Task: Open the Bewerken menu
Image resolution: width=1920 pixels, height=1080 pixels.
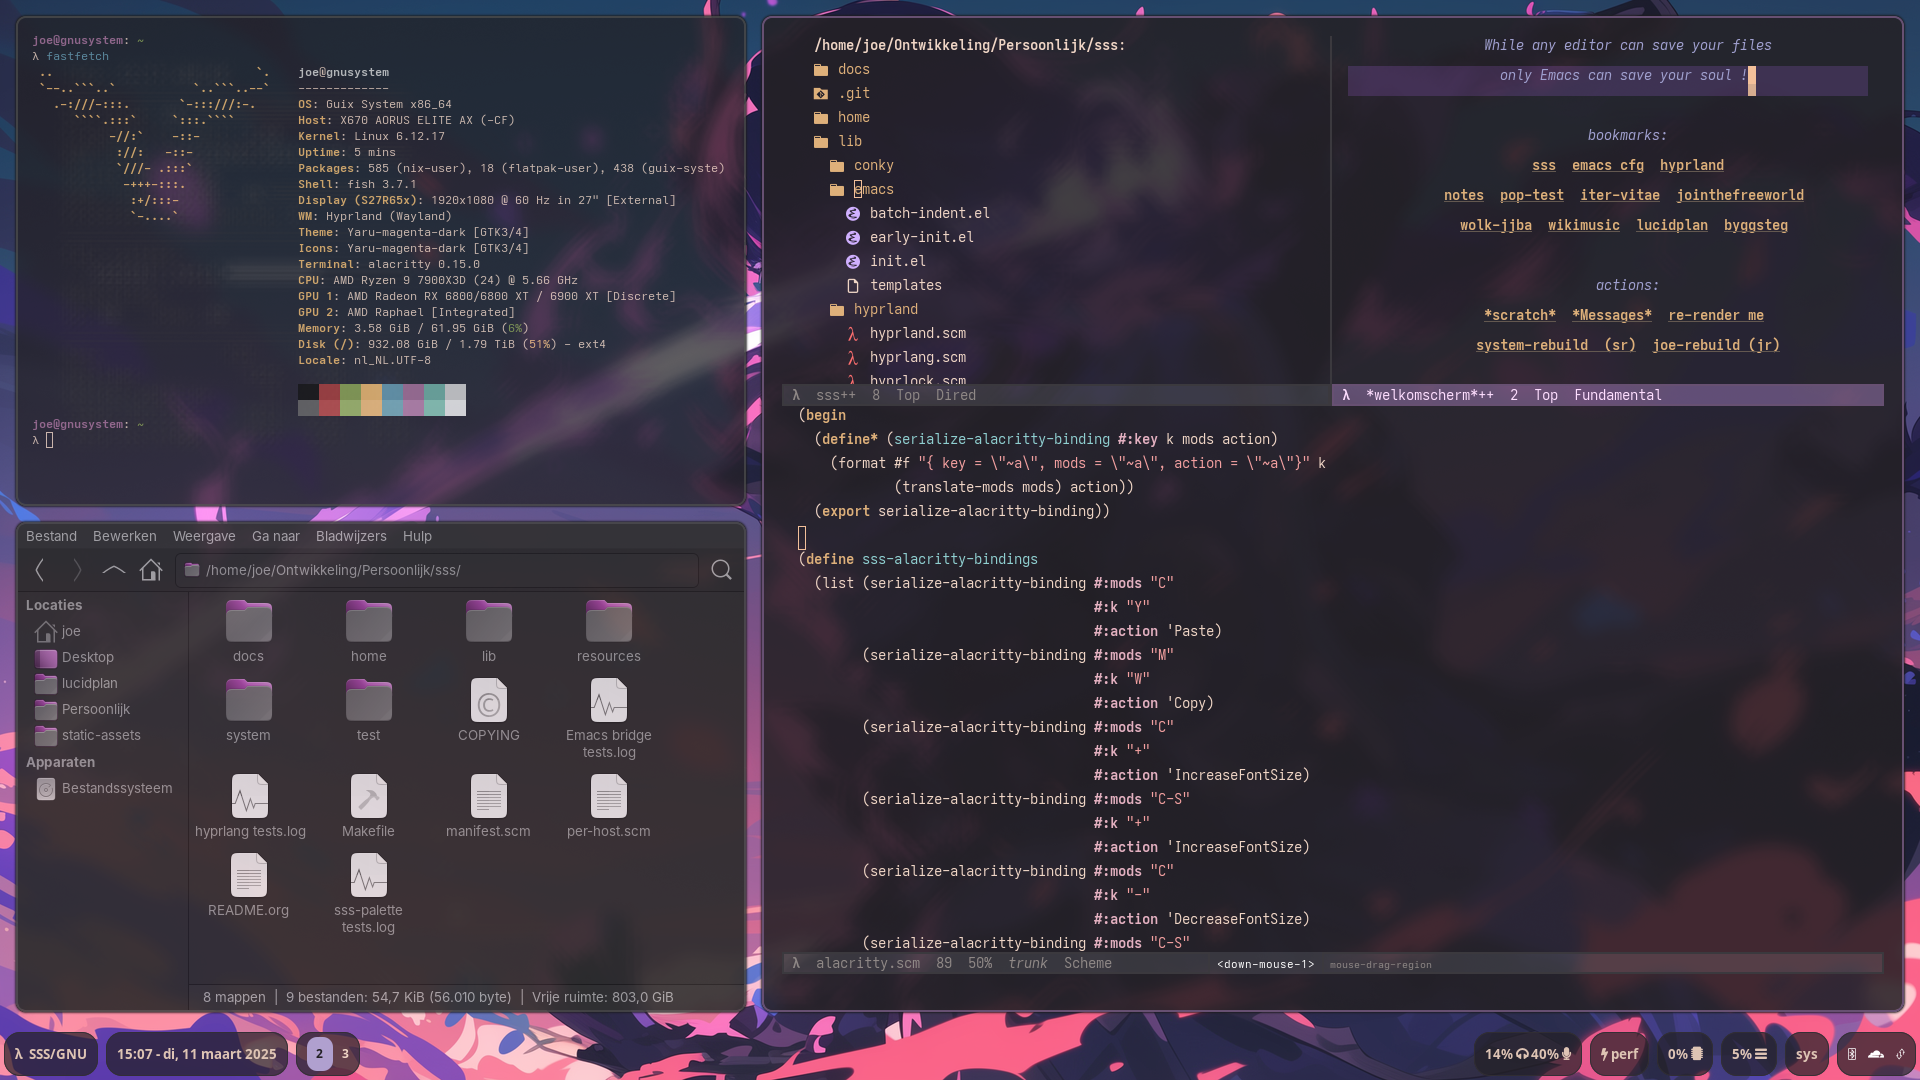Action: 124,536
